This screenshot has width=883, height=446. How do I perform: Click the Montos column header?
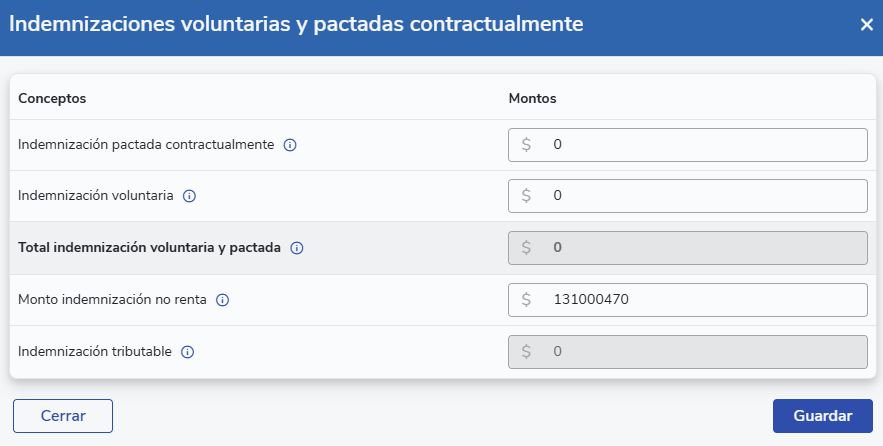click(532, 99)
